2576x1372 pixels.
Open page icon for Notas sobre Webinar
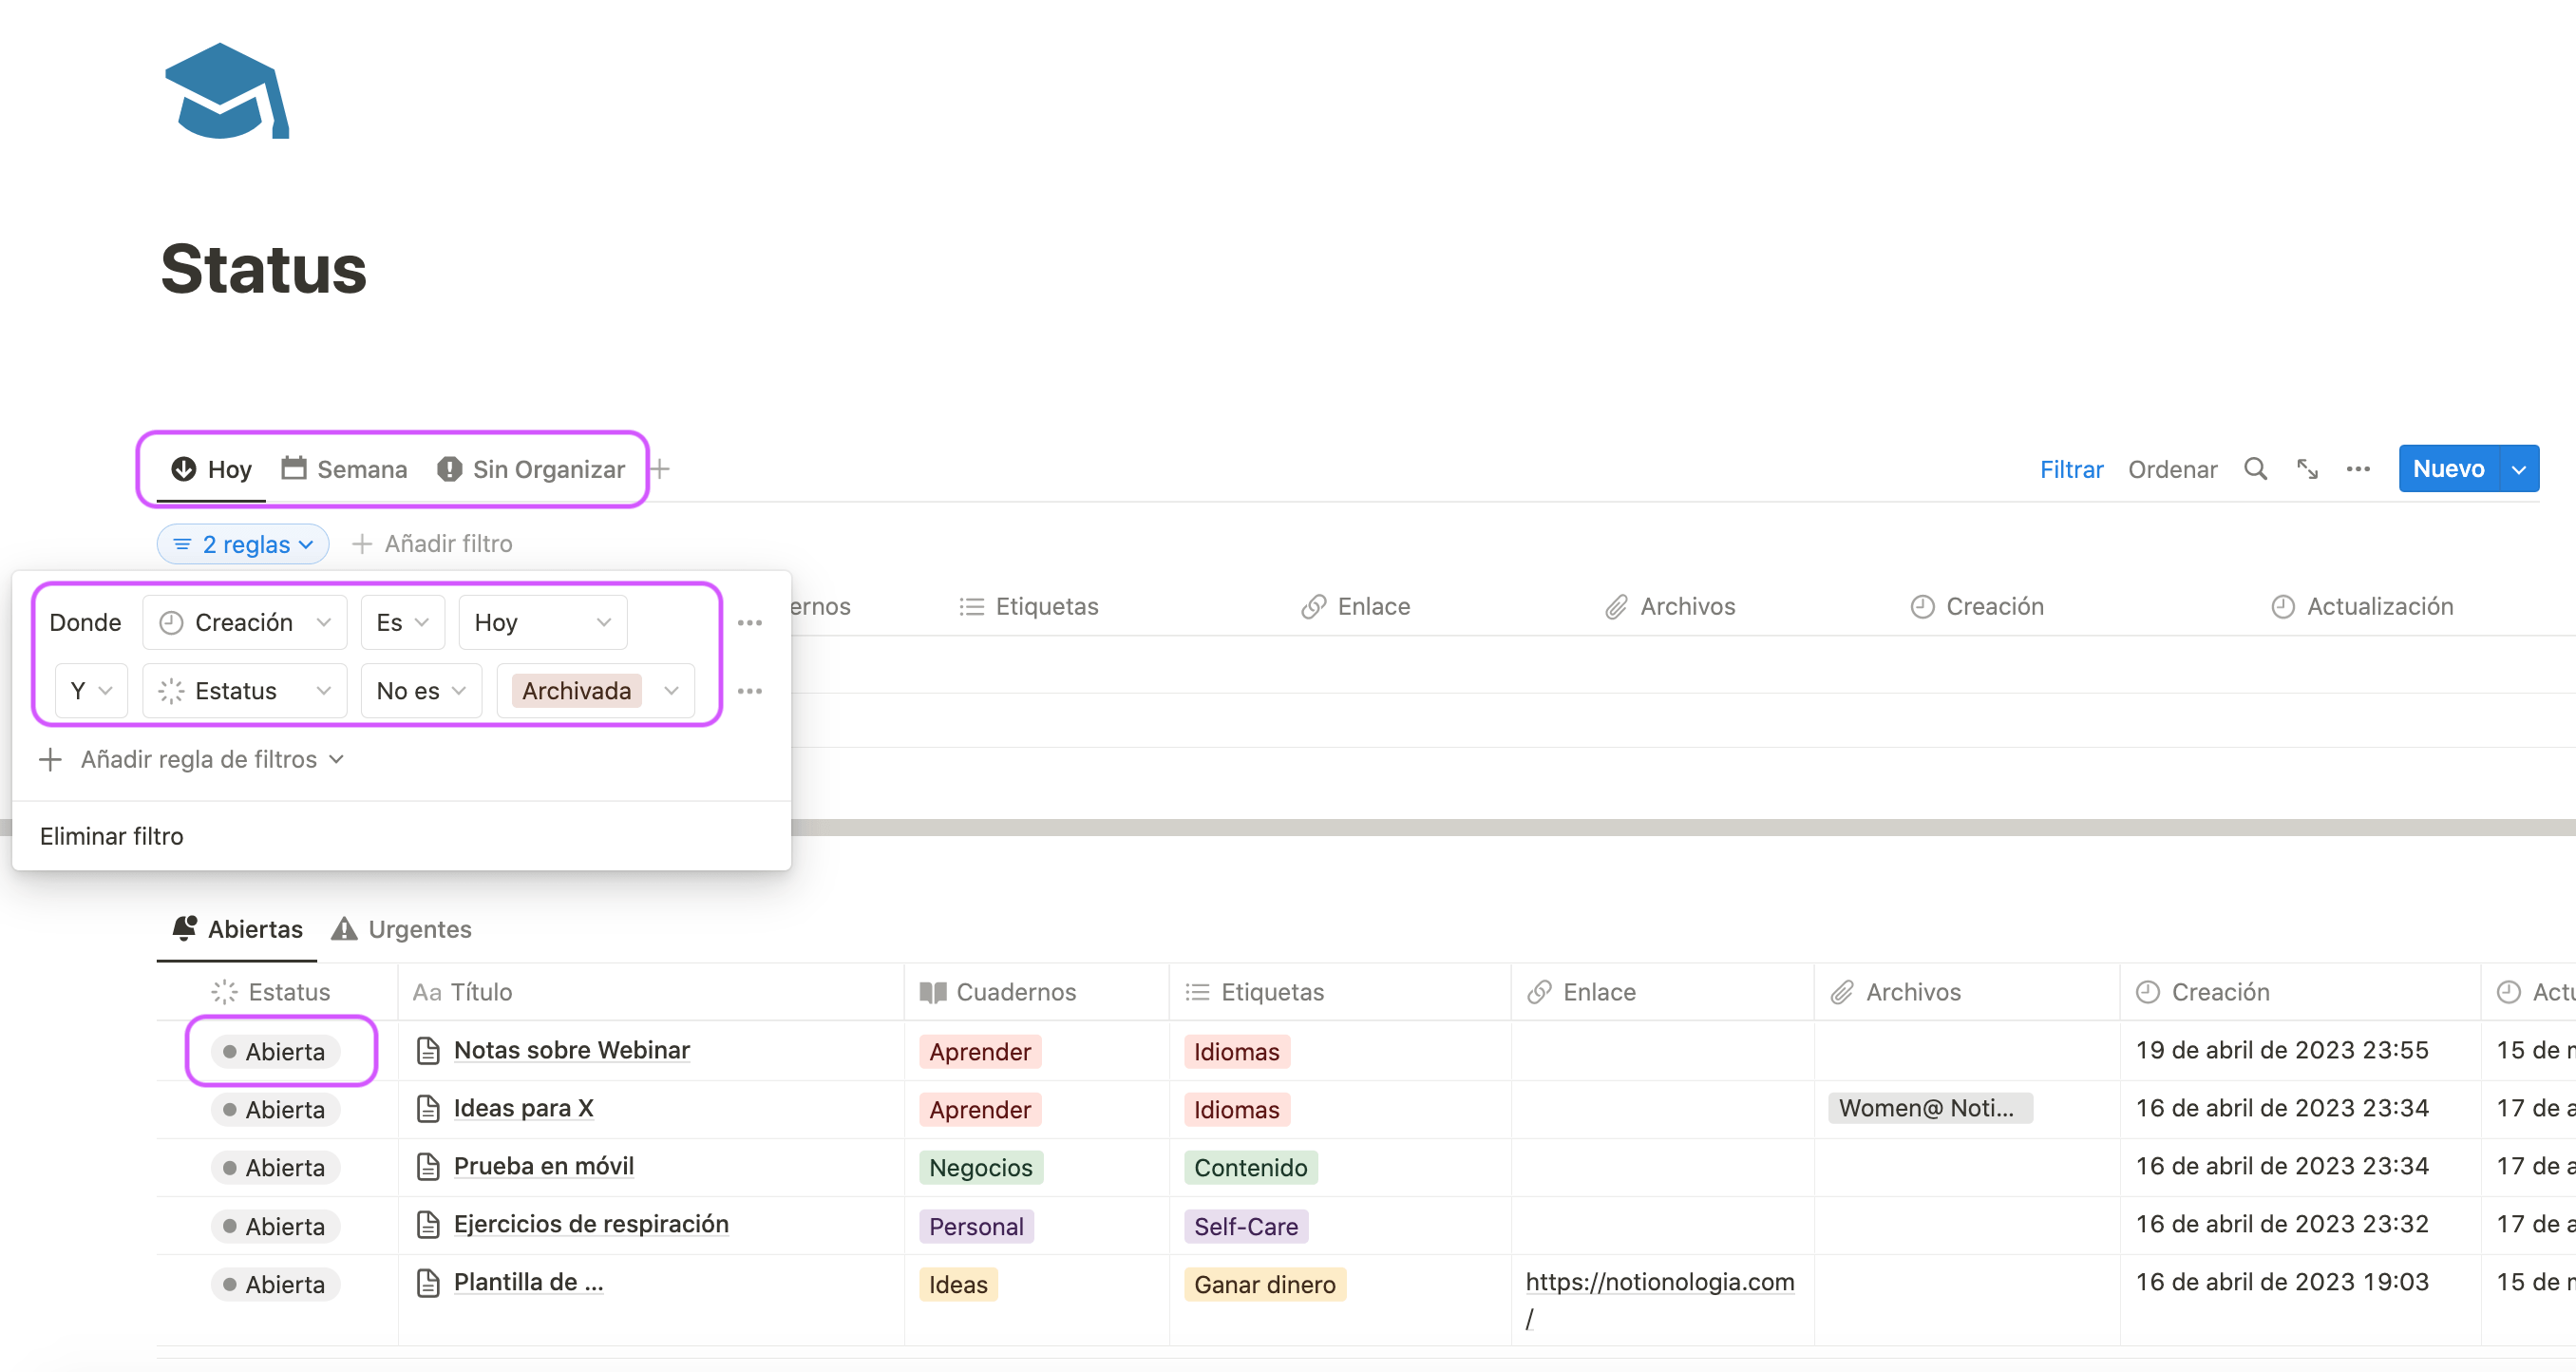428,1051
